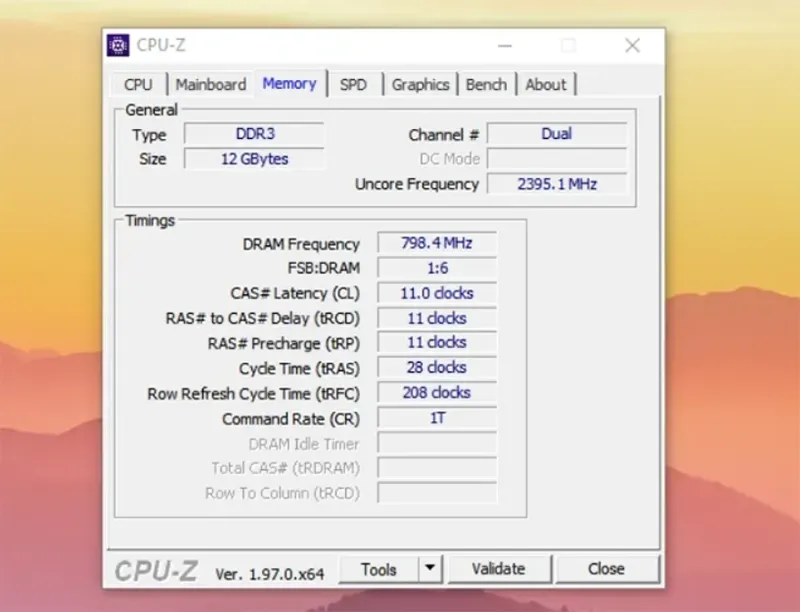Click the CAS# Latency (CL) label
Image resolution: width=800 pixels, height=612 pixels.
(295, 294)
